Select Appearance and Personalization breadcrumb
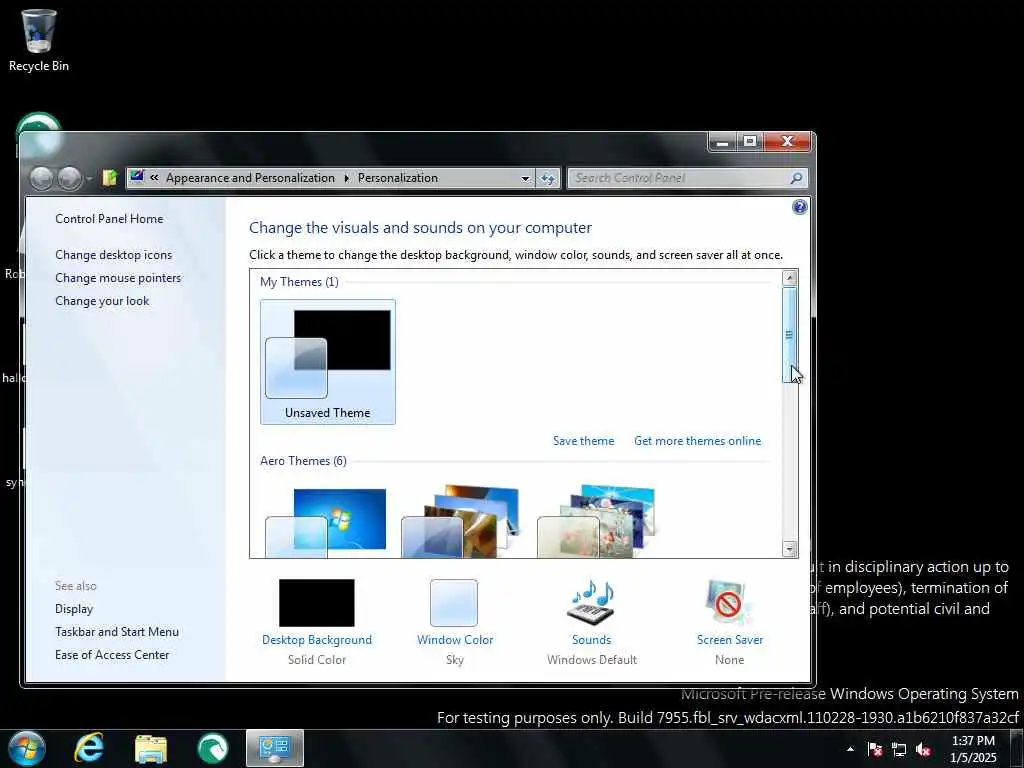 (x=250, y=178)
